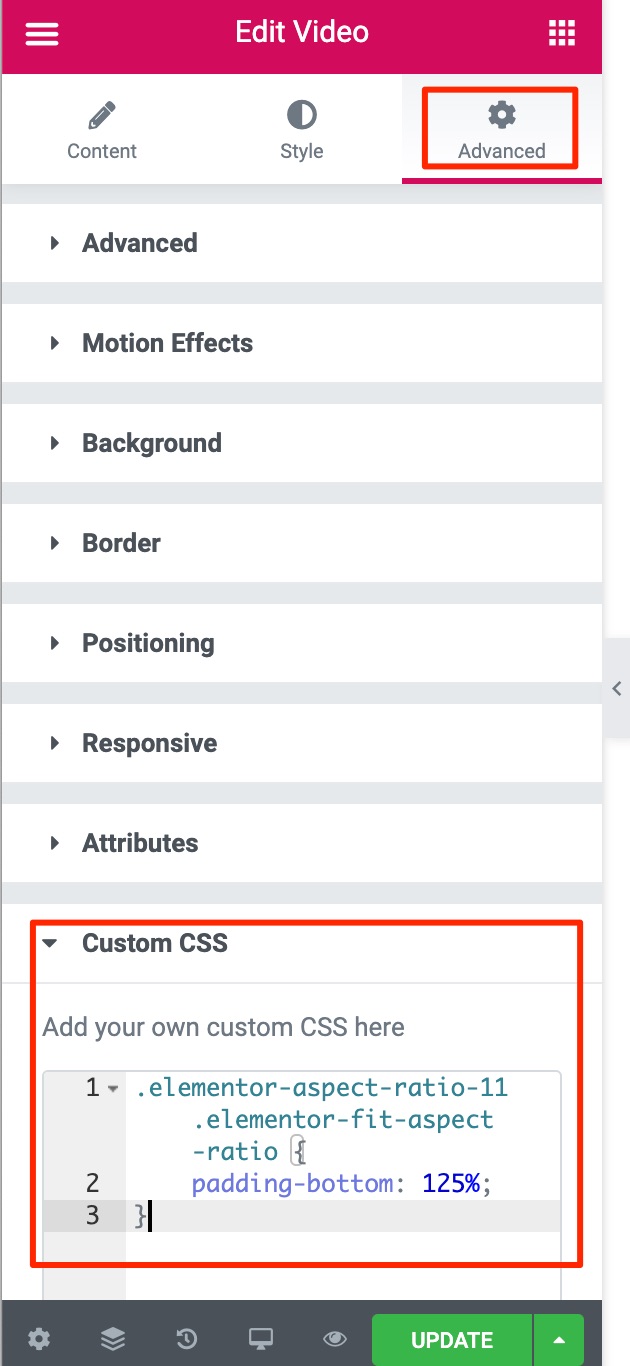Open the History icon
630x1366 pixels.
point(187,1339)
